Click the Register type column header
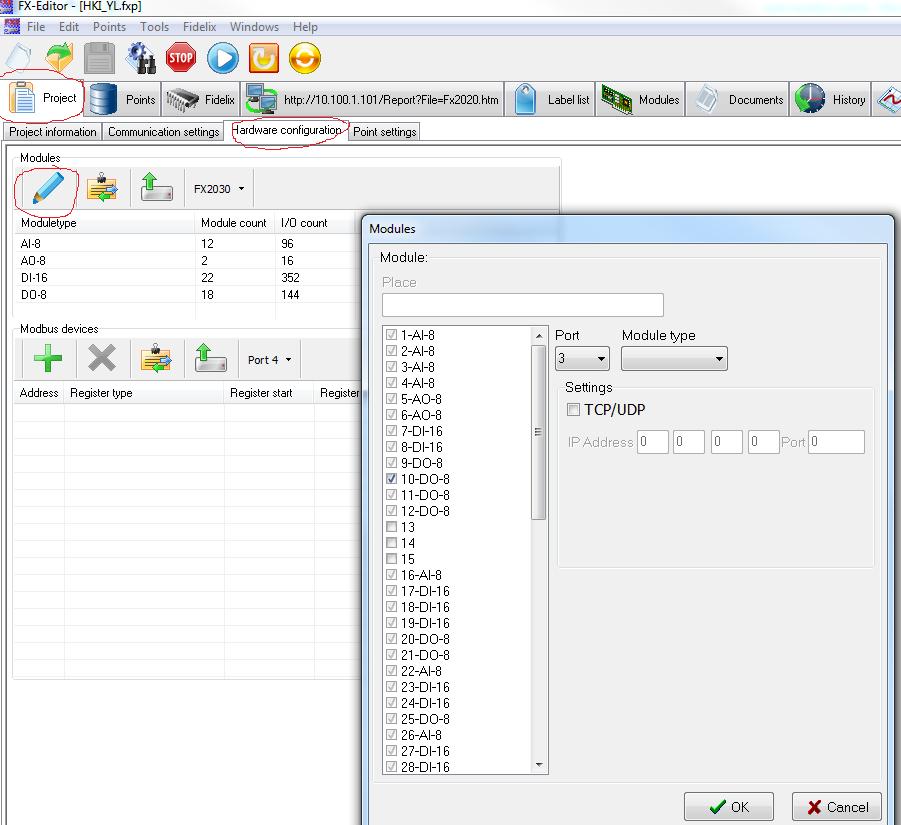The width and height of the screenshot is (901, 825). pos(144,393)
